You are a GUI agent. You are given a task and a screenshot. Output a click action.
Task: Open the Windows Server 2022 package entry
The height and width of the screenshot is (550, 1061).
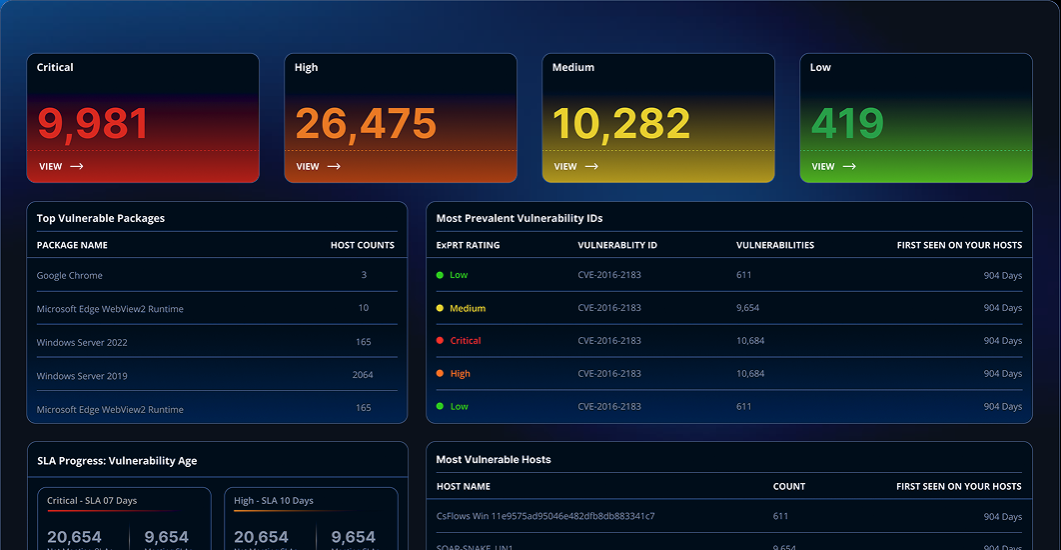(x=82, y=343)
